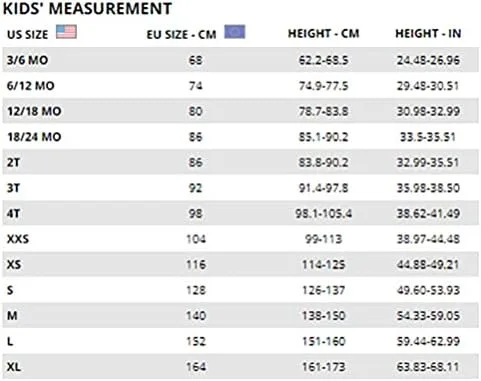Click the 18/24 MO size label
The width and height of the screenshot is (481, 381).
click(x=34, y=137)
